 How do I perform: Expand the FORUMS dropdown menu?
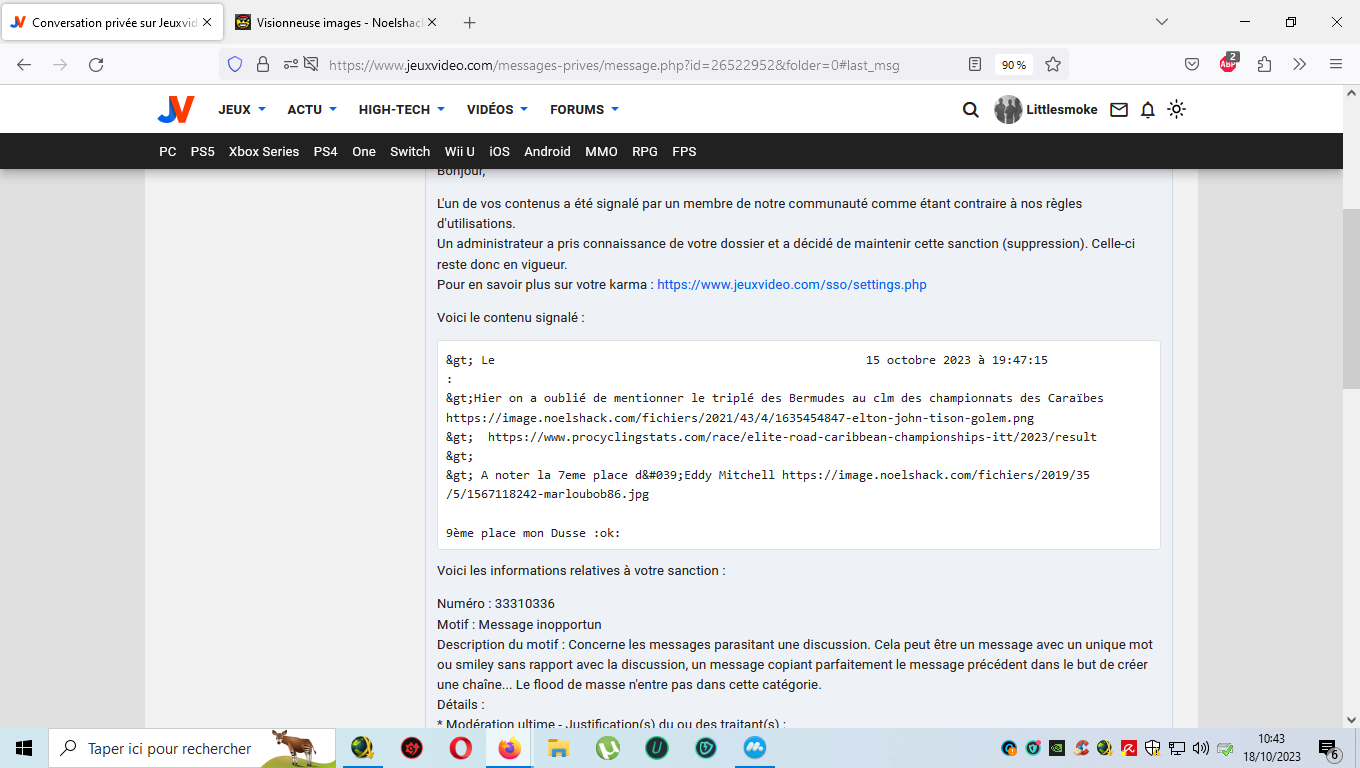(x=584, y=110)
